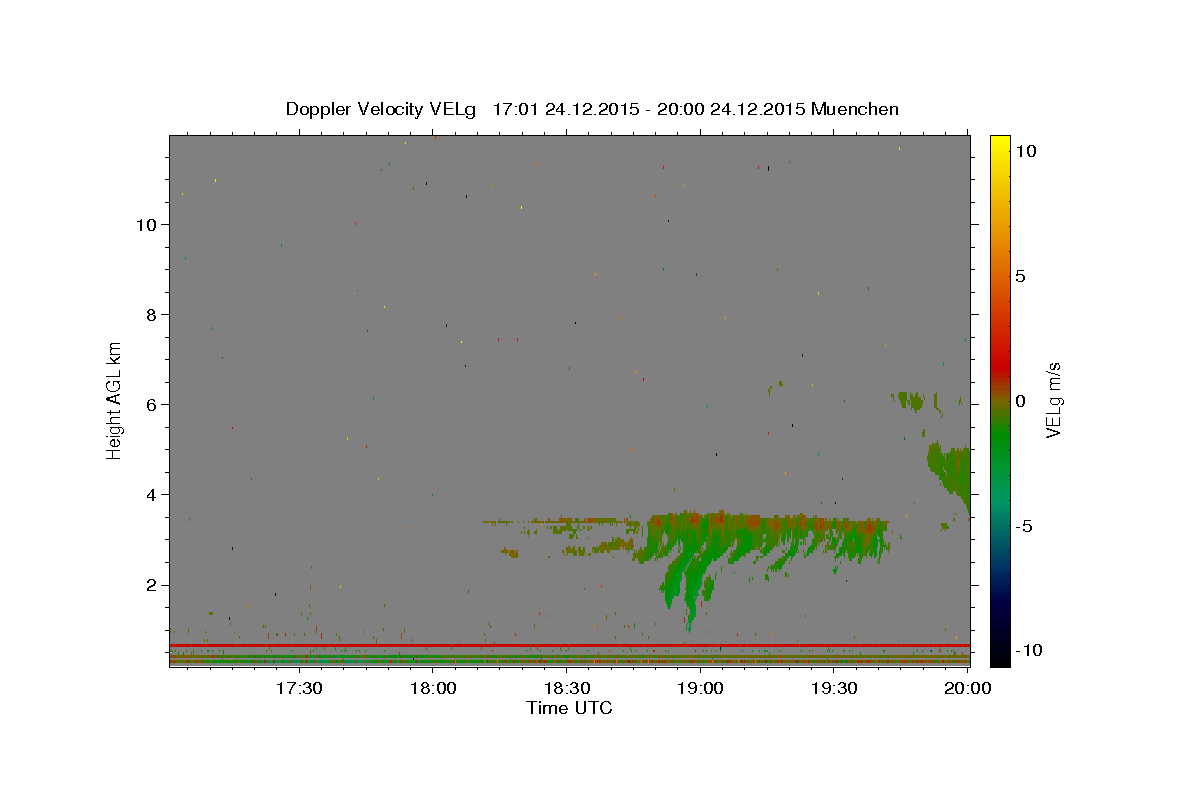Click the 'VELg m/s' colorbar label

point(1052,400)
